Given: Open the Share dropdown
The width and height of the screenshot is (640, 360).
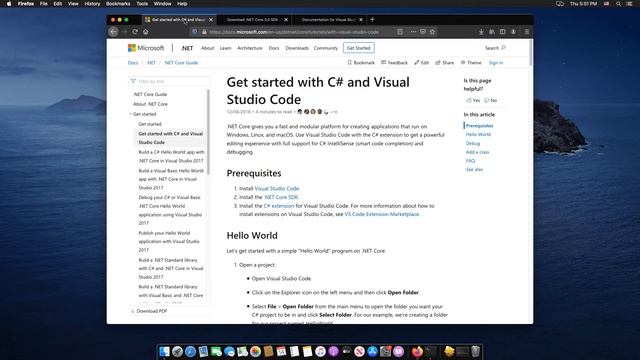Looking at the screenshot, I should [444, 63].
